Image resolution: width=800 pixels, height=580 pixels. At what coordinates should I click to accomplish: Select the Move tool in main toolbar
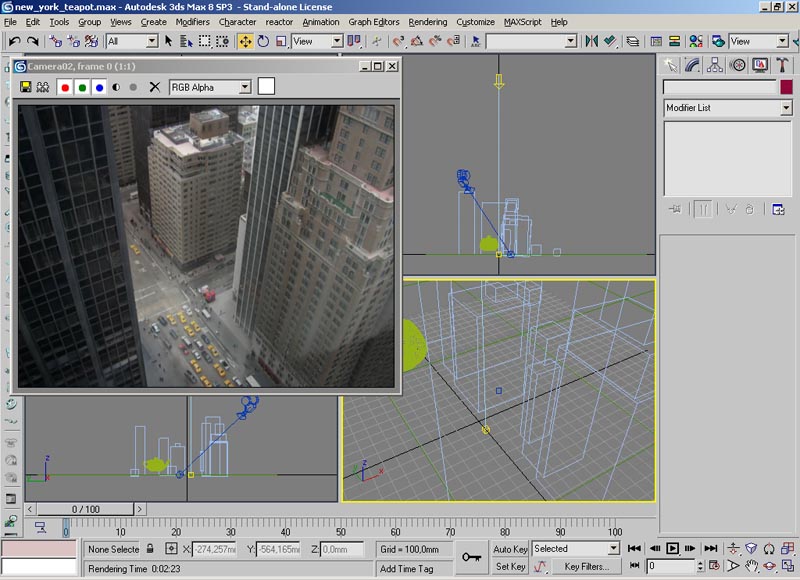click(x=245, y=42)
